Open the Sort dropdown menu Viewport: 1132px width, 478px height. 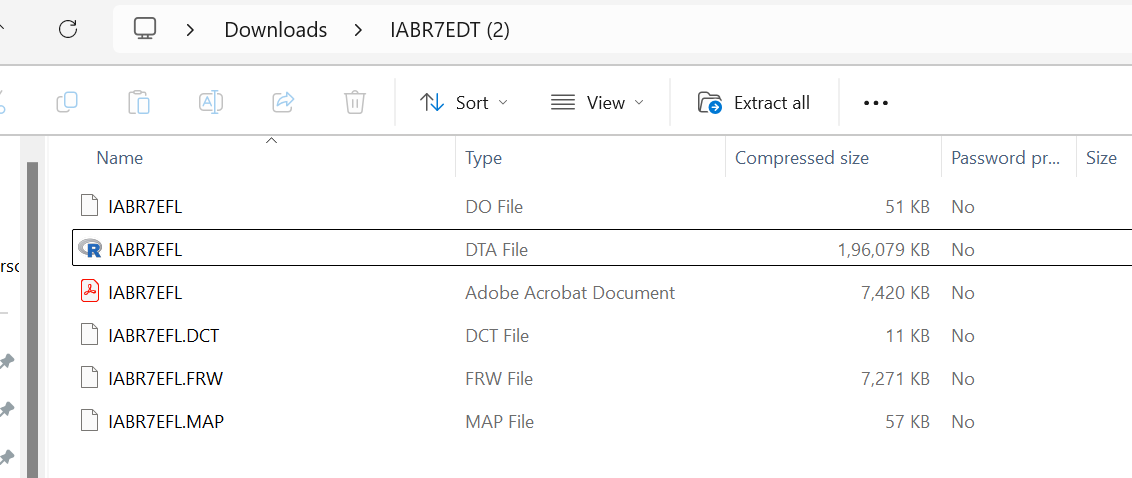coord(464,102)
